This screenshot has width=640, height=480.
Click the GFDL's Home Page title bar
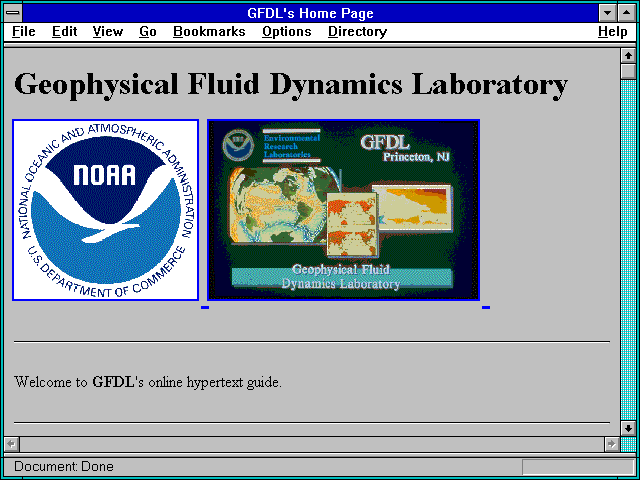[x=310, y=13]
